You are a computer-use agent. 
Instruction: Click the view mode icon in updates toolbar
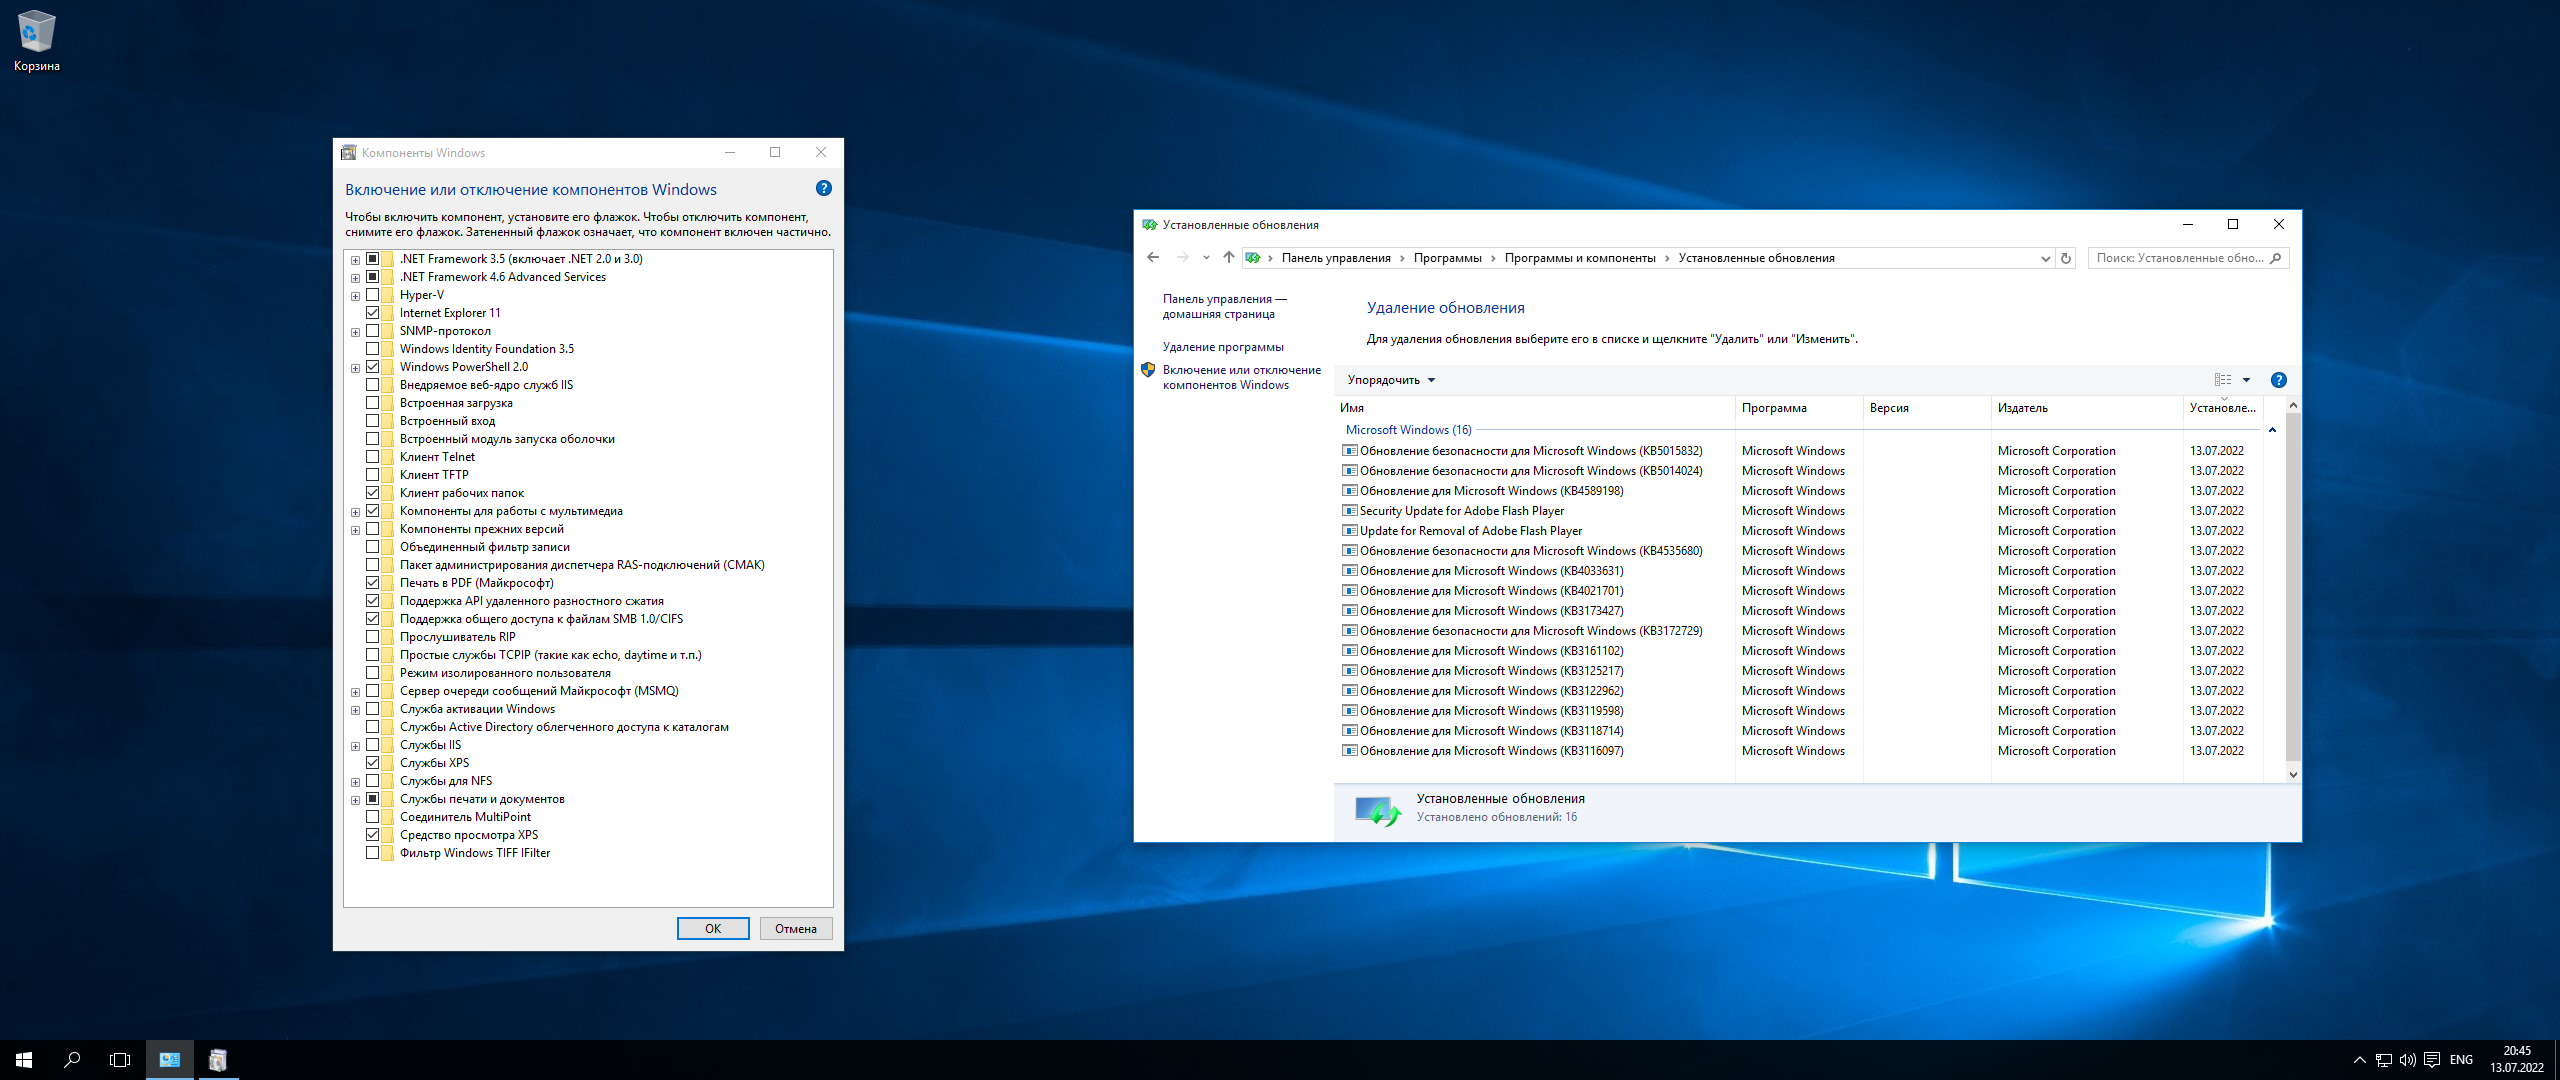pos(2223,380)
